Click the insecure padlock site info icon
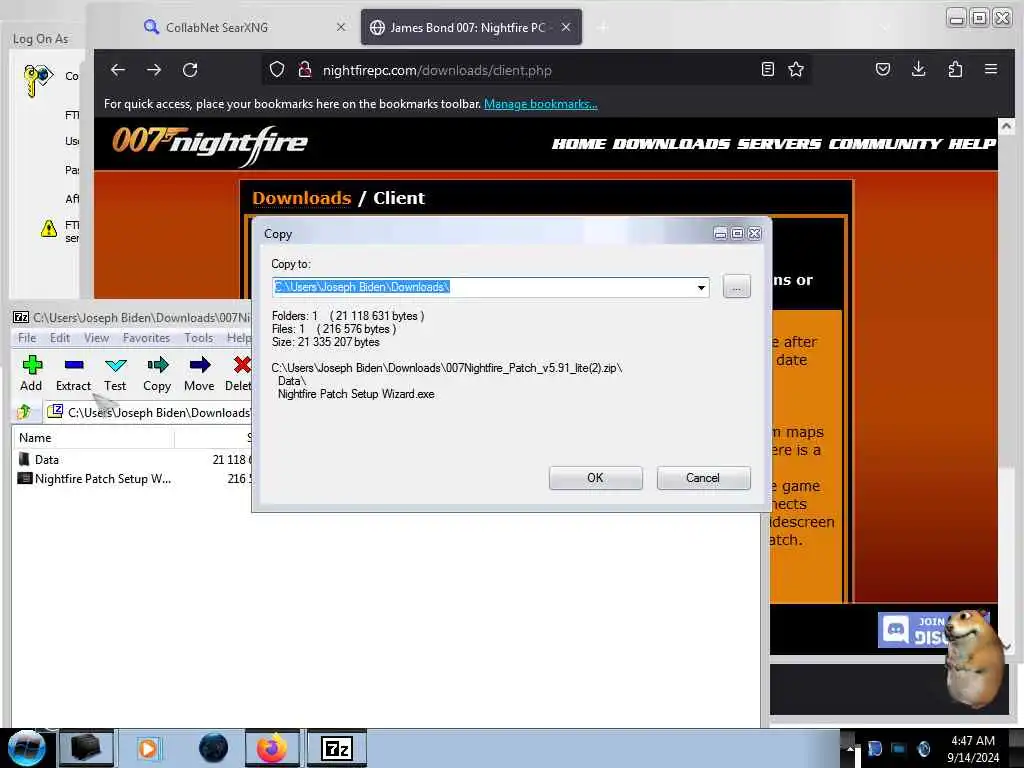The image size is (1024, 768). [304, 69]
